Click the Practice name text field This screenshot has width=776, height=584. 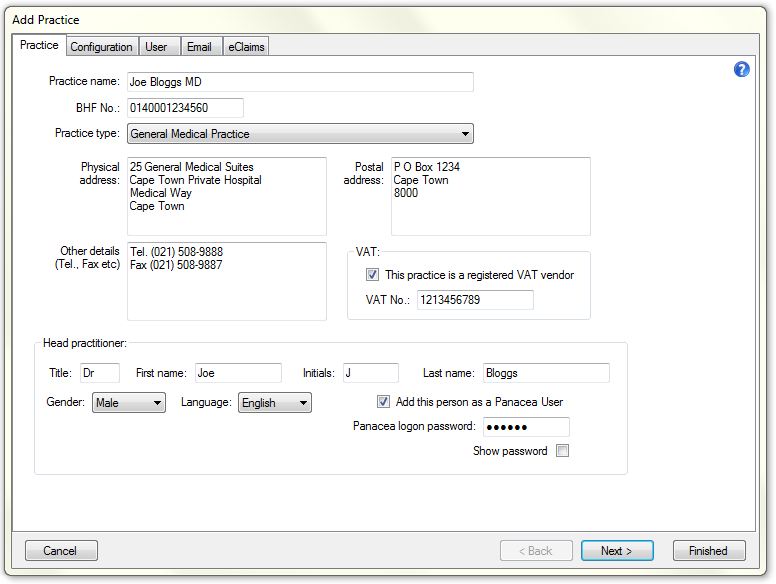[x=300, y=82]
